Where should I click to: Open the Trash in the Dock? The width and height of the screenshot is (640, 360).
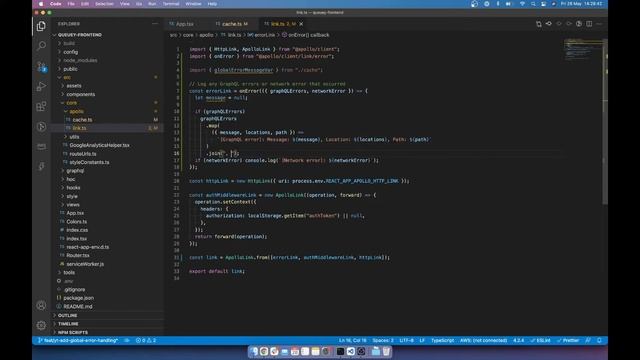[x=386, y=351]
